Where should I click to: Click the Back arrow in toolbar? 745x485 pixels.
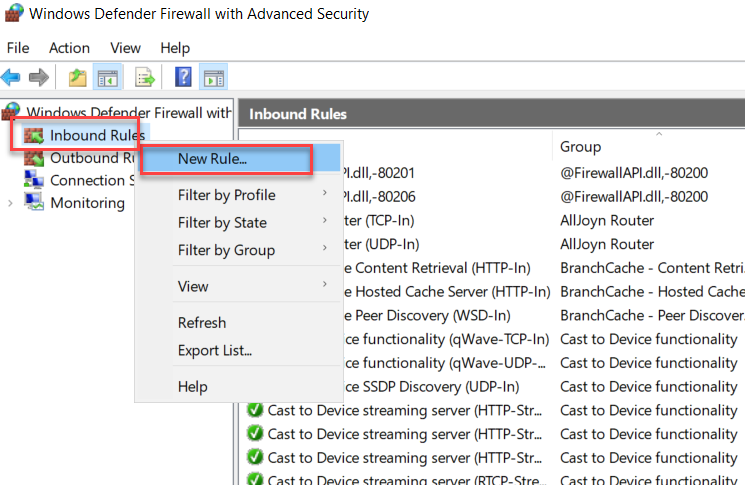tap(11, 77)
